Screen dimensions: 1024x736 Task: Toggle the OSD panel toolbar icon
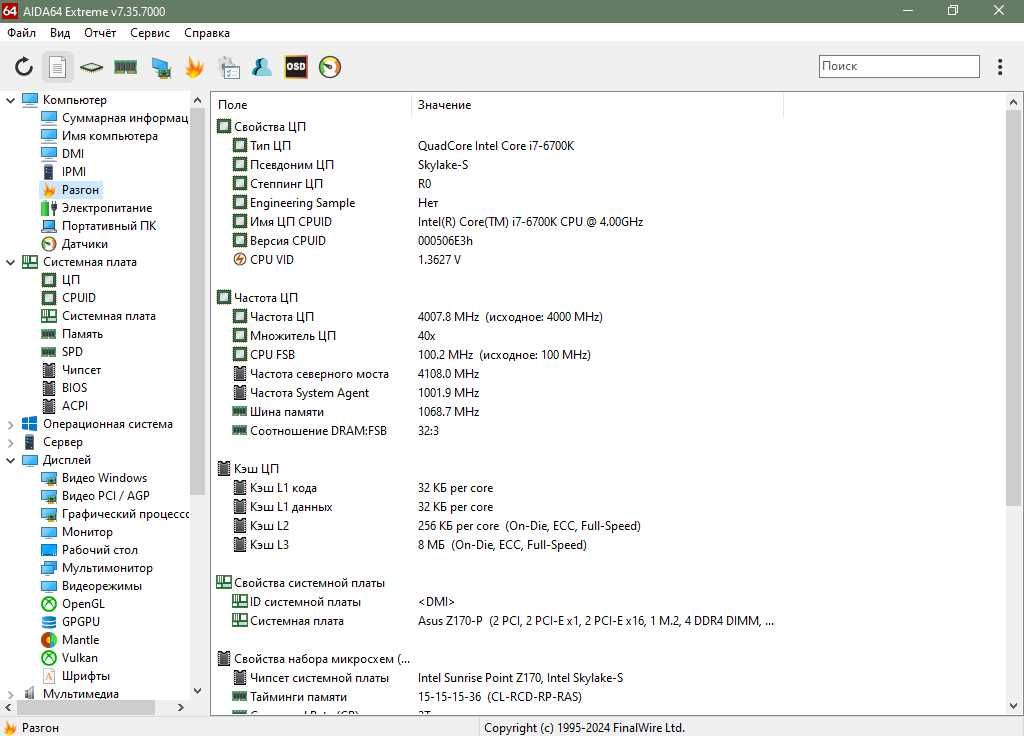point(296,67)
